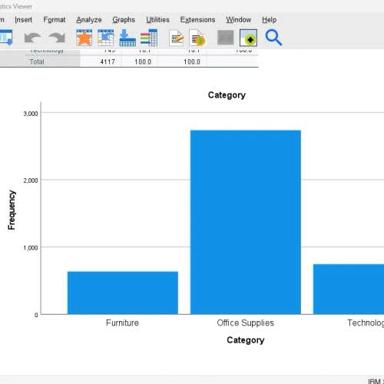Viewport: 384px width, 384px height.
Task: Click the 2,000 axis tick label
Action: [31, 180]
